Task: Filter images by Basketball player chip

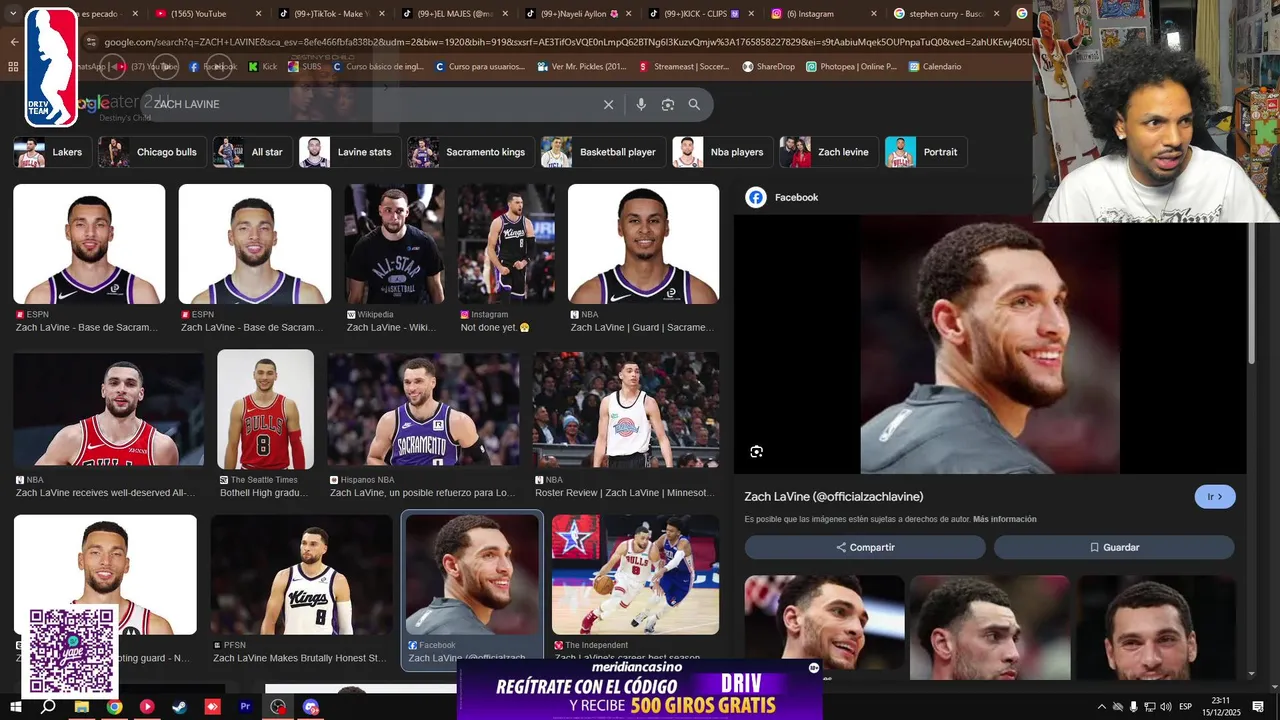Action: 603,152
